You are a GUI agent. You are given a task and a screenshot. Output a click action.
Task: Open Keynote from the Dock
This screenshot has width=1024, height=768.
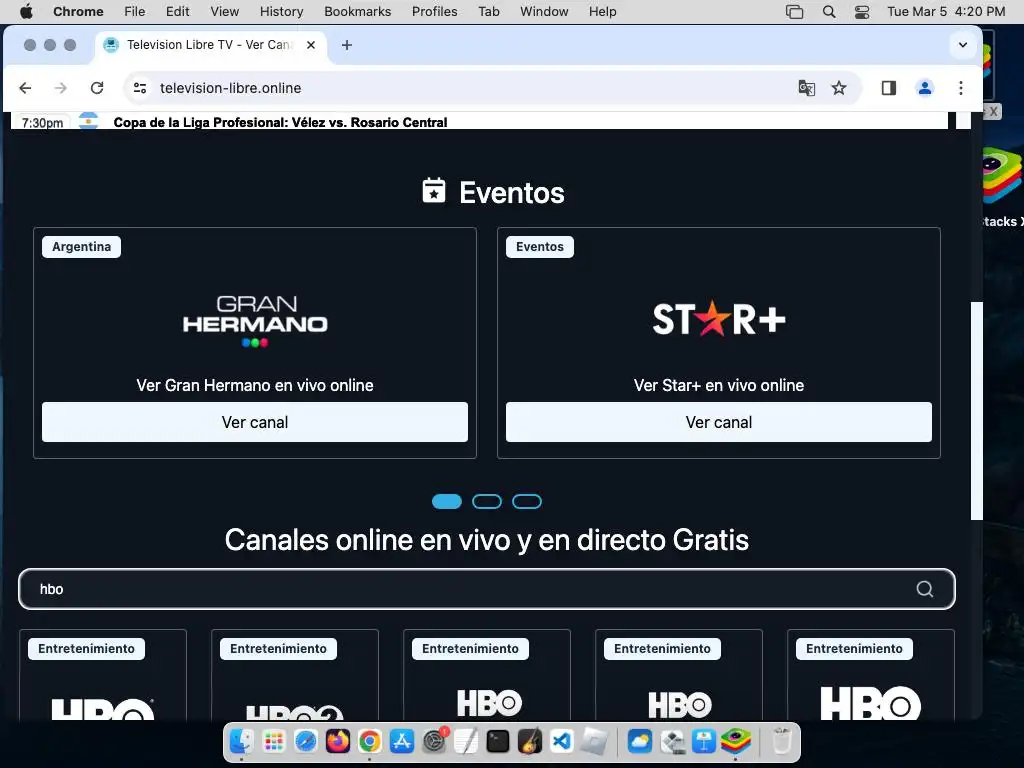tap(704, 741)
